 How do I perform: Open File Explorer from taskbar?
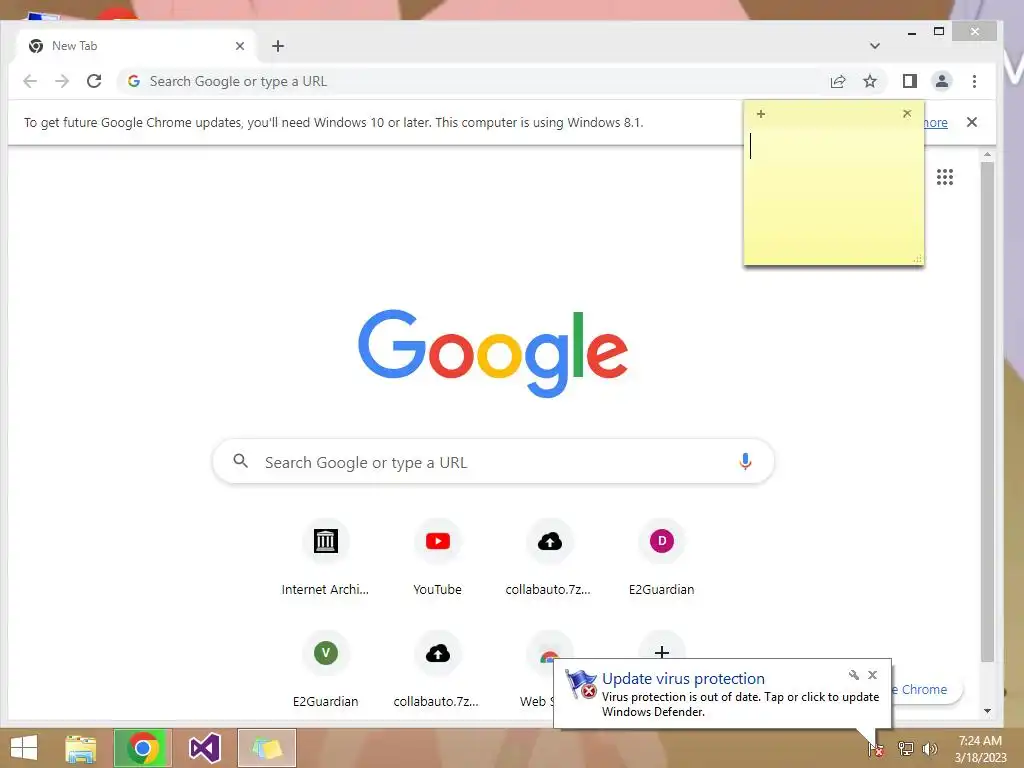(x=81, y=748)
